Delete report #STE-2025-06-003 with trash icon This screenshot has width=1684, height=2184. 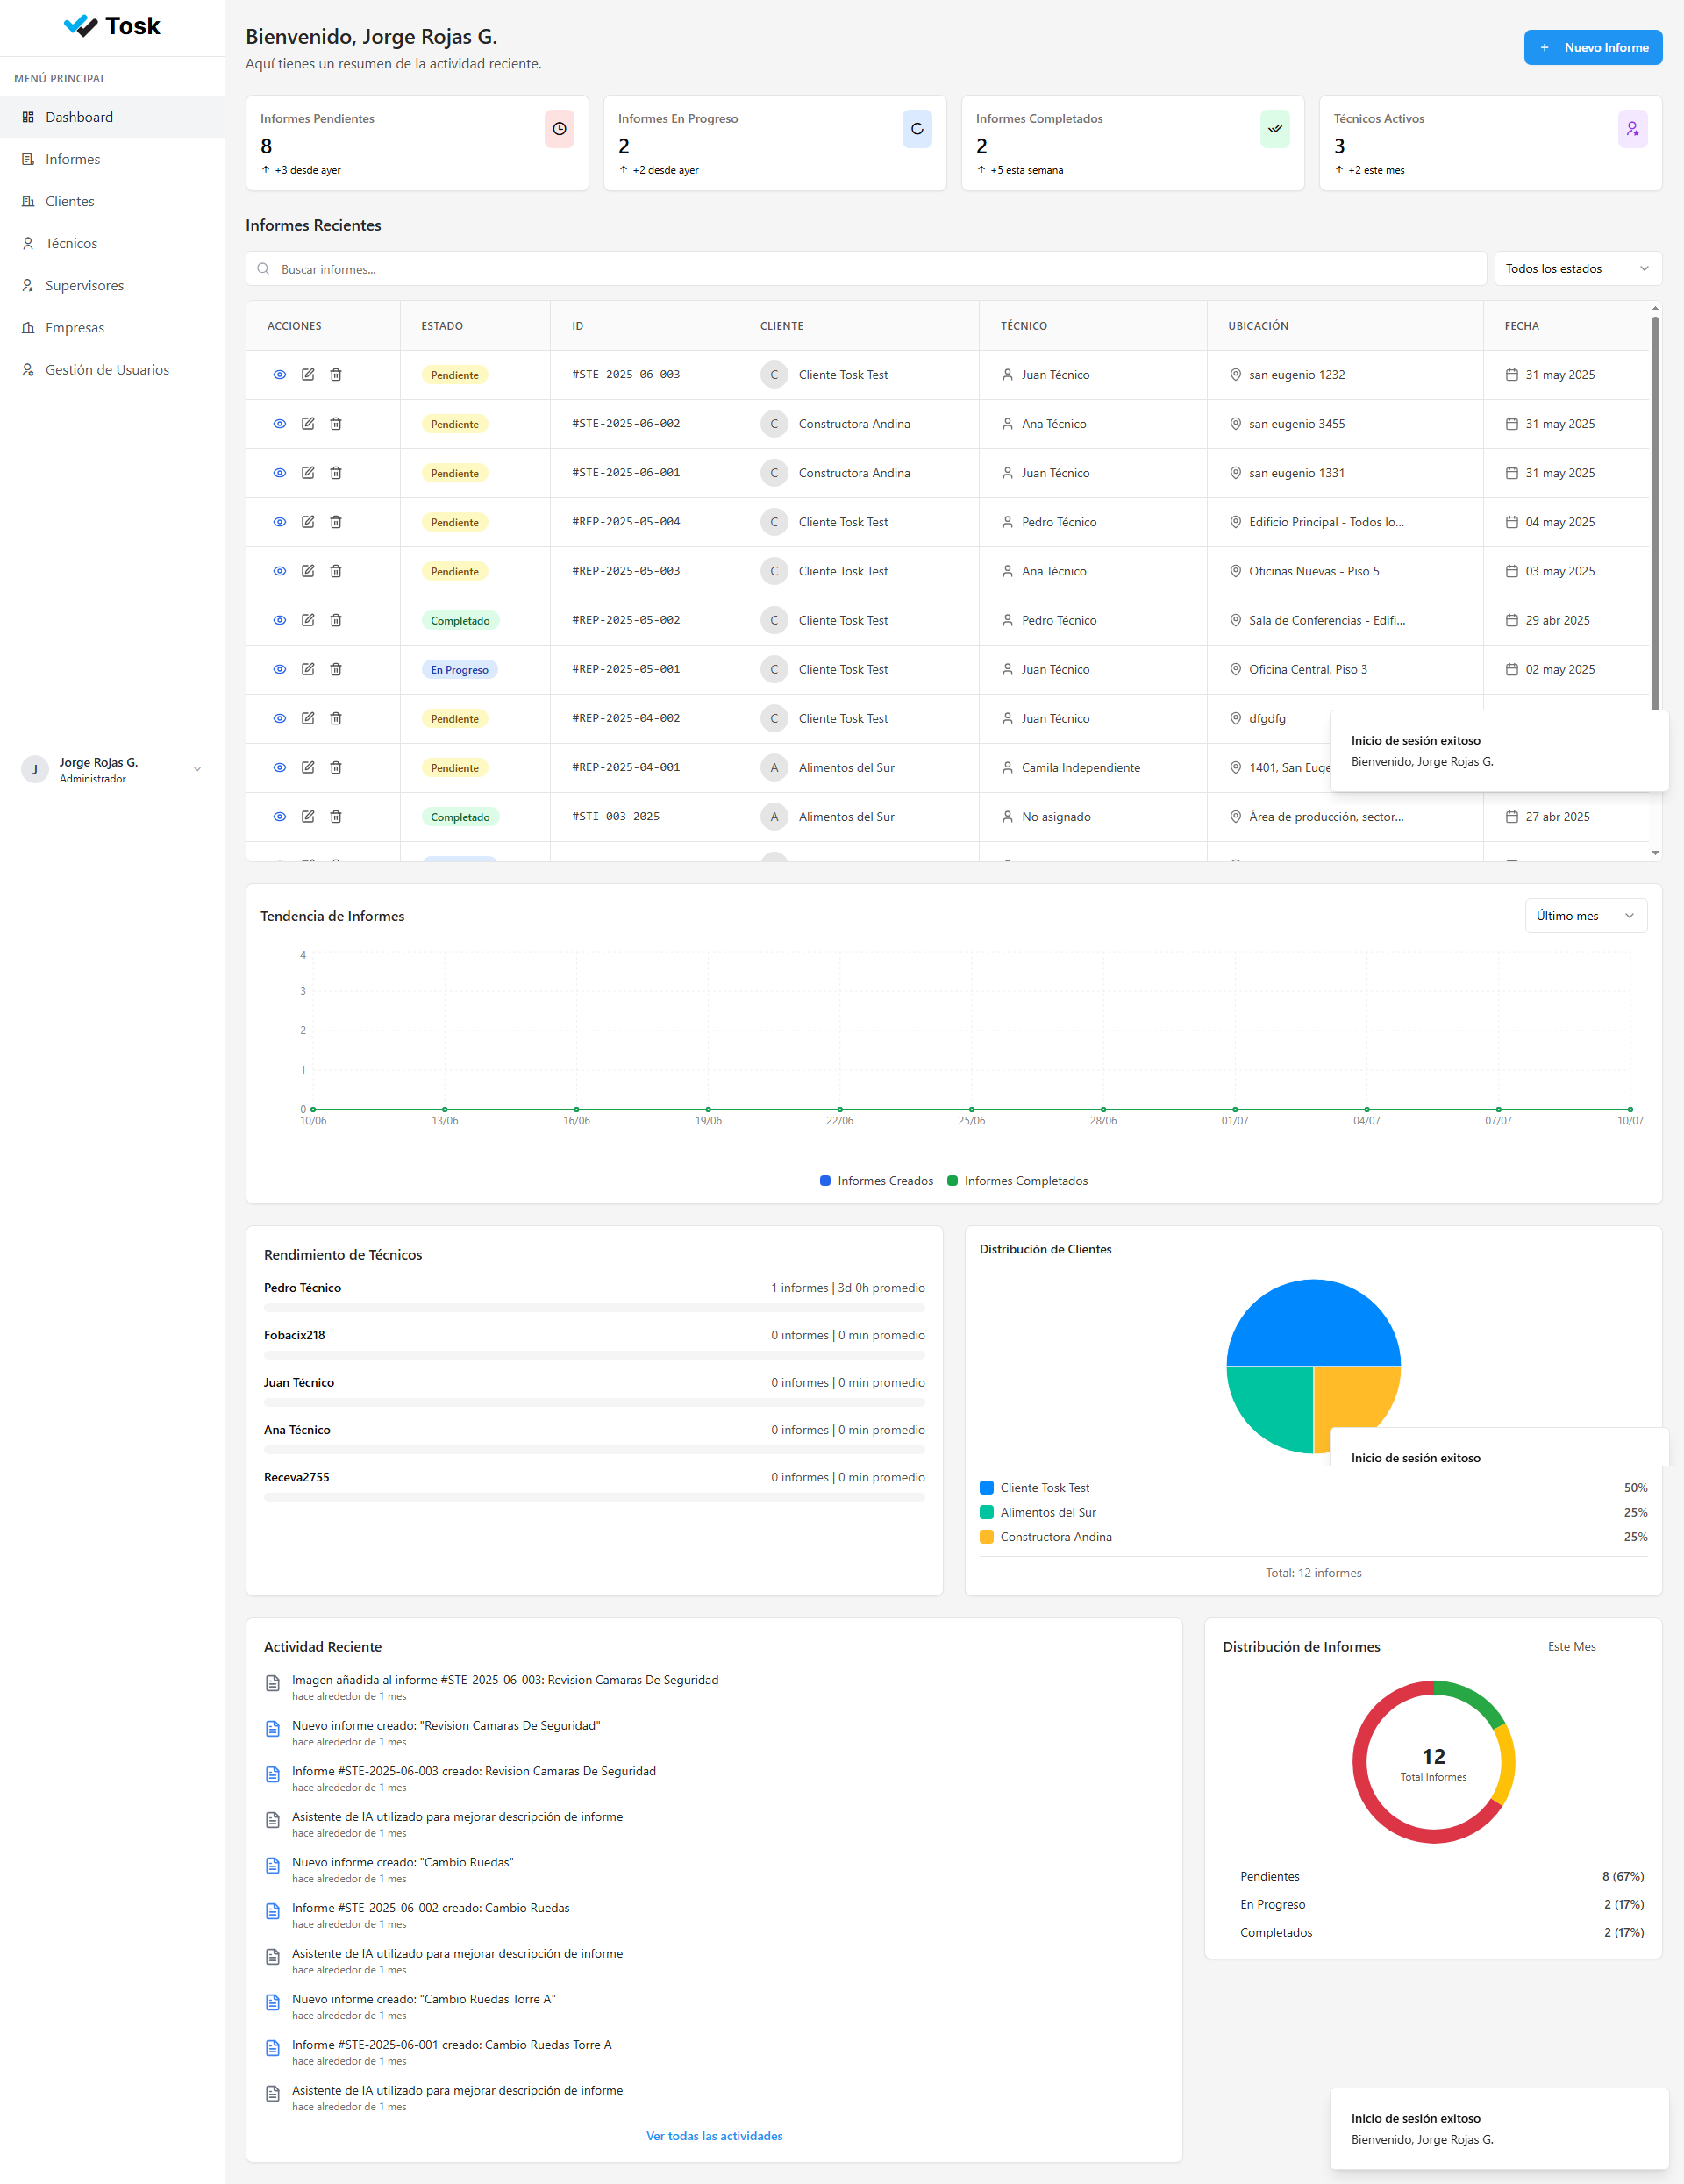click(x=336, y=375)
